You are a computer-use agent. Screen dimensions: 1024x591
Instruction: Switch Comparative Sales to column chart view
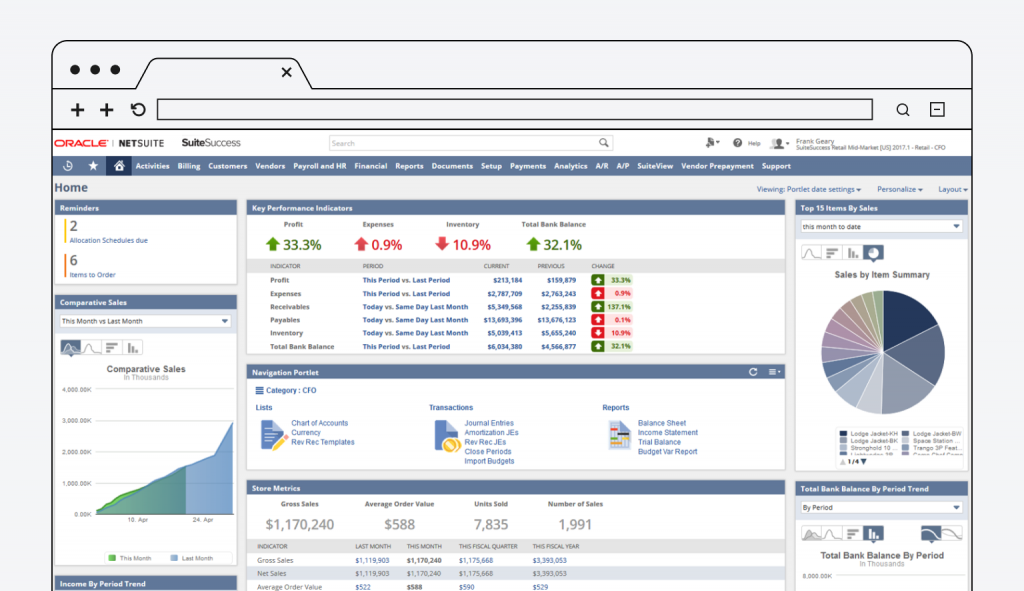pos(133,348)
